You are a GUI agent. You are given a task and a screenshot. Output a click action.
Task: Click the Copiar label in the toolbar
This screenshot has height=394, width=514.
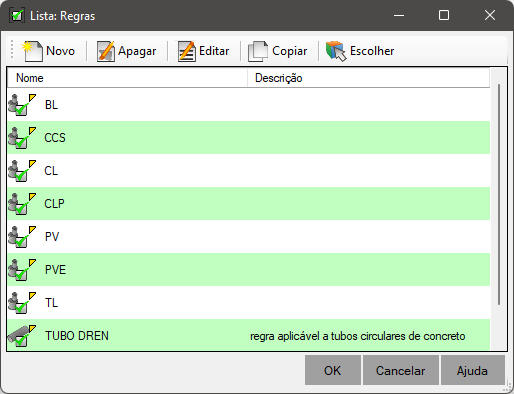pyautogui.click(x=289, y=51)
